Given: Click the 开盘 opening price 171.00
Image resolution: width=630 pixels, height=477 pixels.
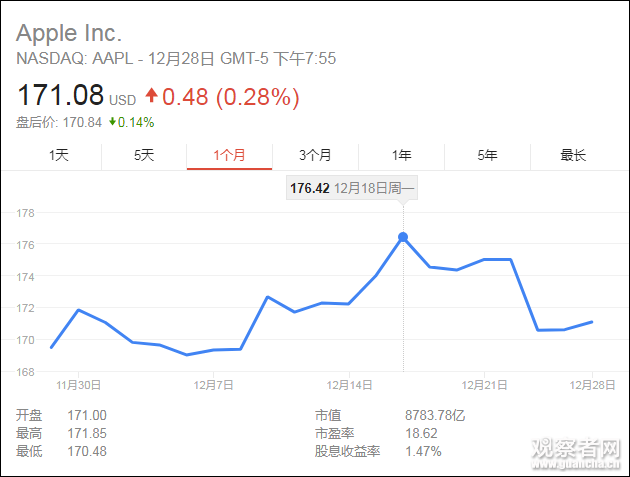Looking at the screenshot, I should [x=86, y=415].
